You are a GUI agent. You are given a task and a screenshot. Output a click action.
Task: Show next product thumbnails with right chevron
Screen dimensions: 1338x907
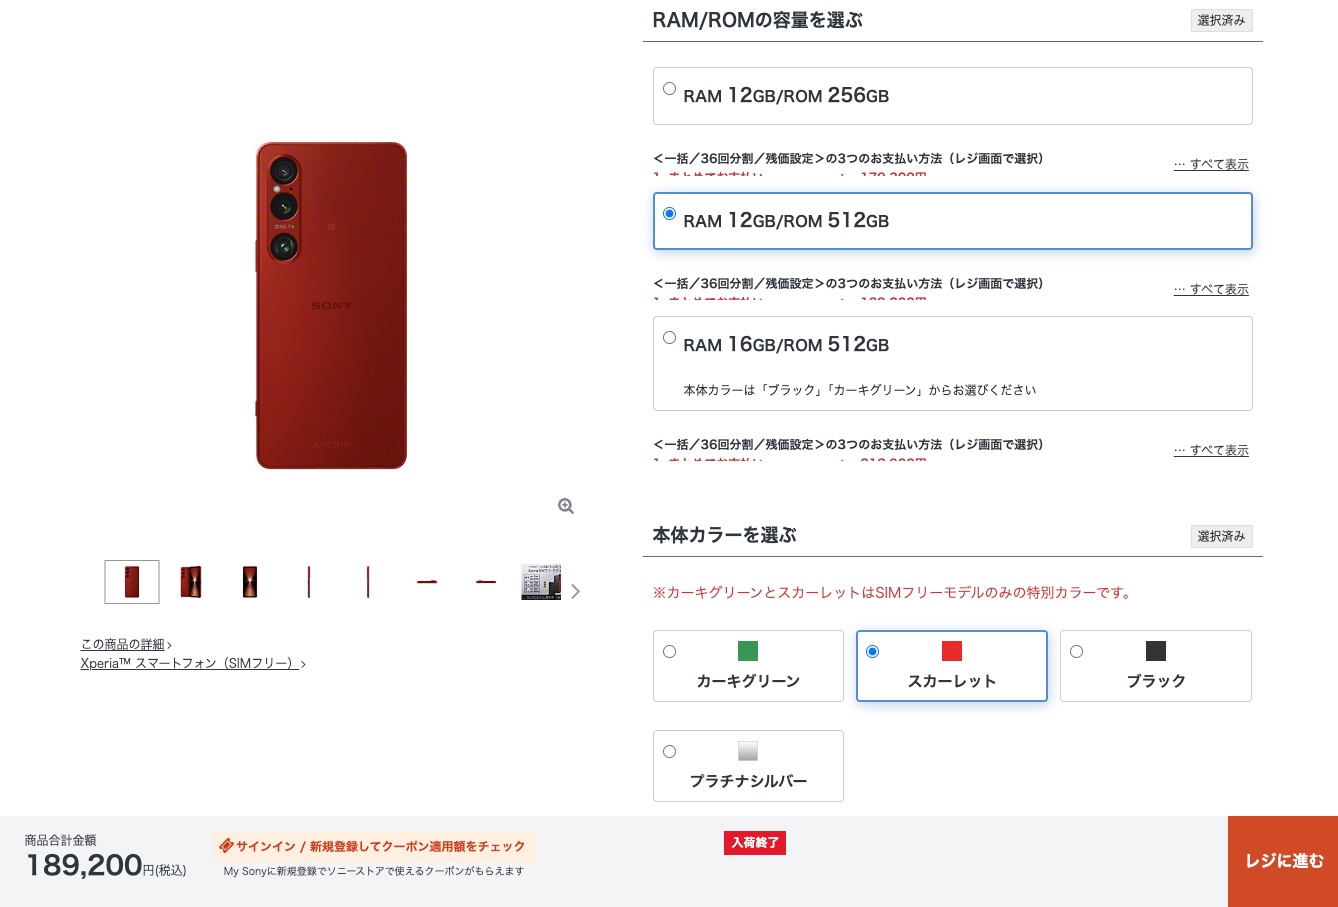(x=575, y=591)
